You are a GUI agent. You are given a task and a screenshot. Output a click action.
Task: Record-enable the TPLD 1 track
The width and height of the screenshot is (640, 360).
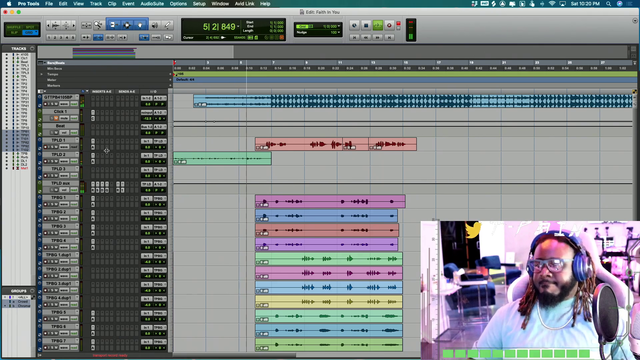tap(45, 147)
